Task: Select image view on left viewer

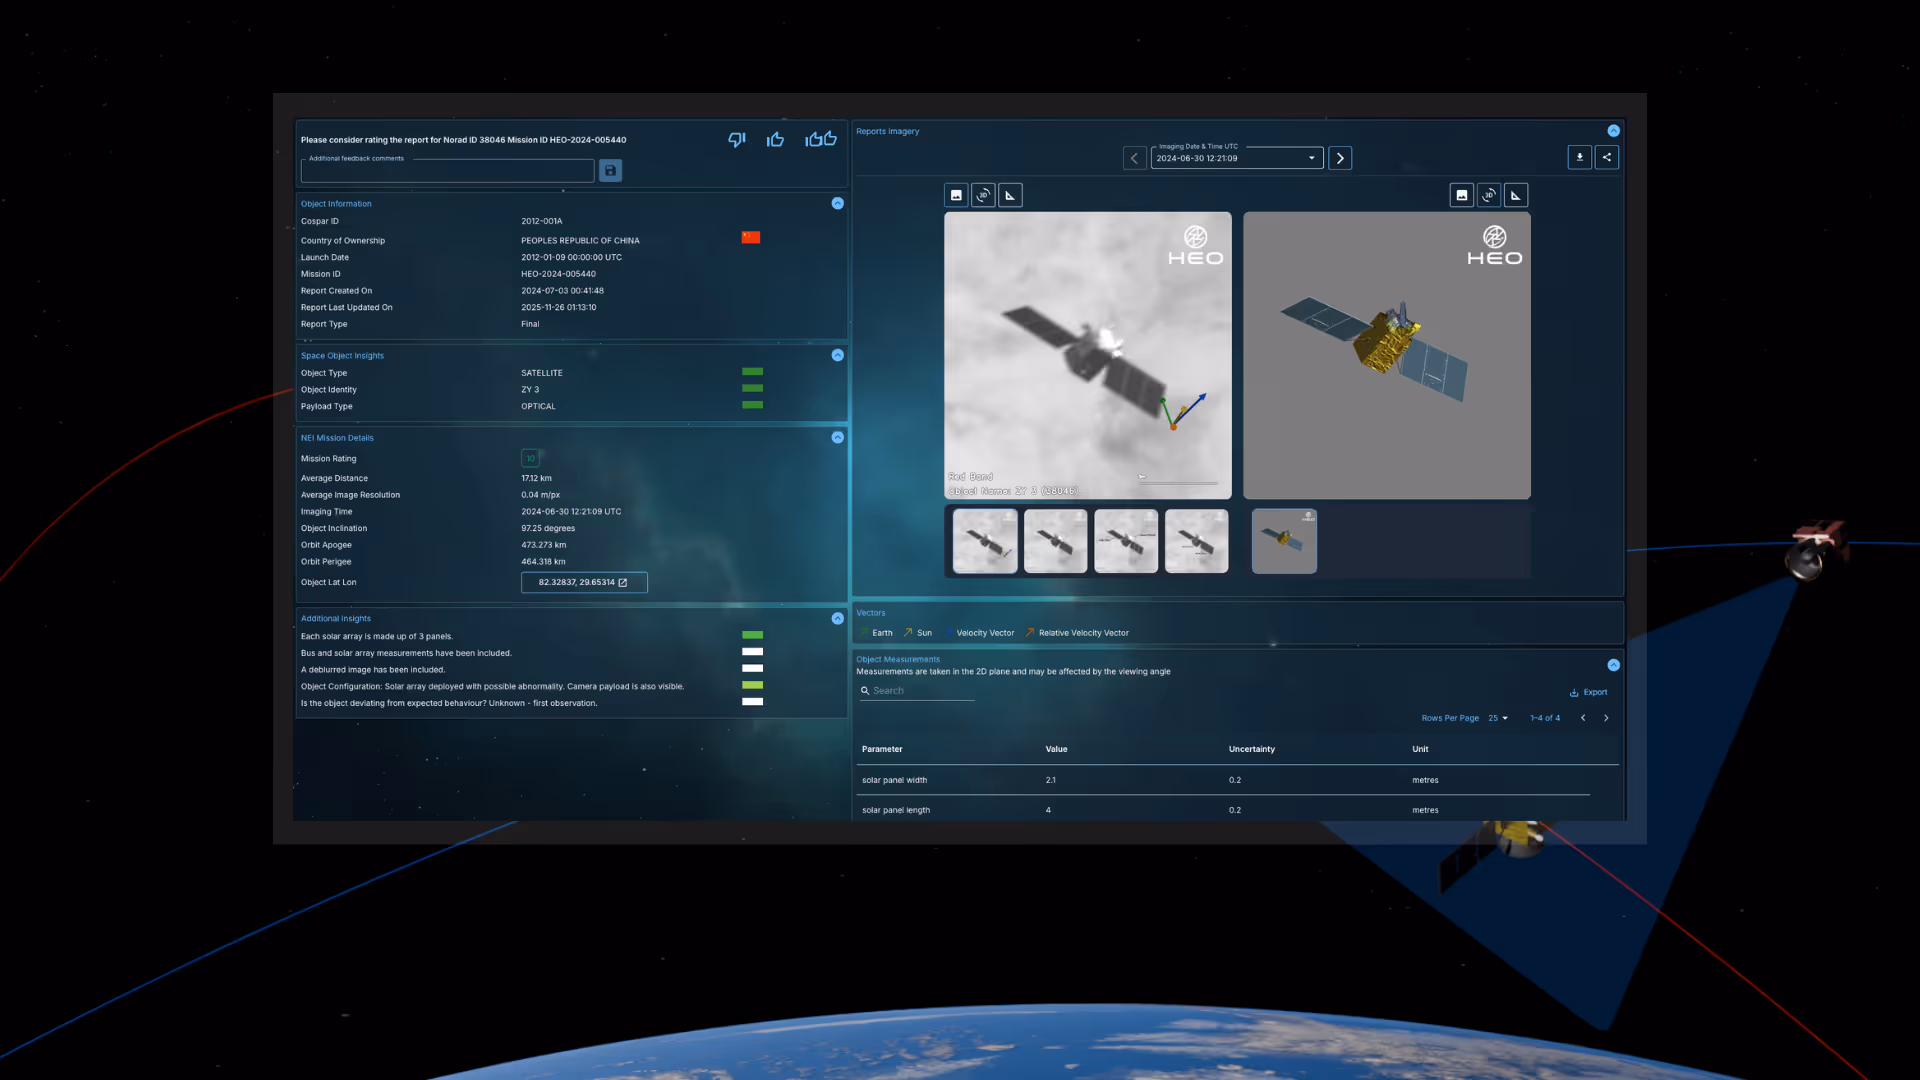Action: point(956,195)
